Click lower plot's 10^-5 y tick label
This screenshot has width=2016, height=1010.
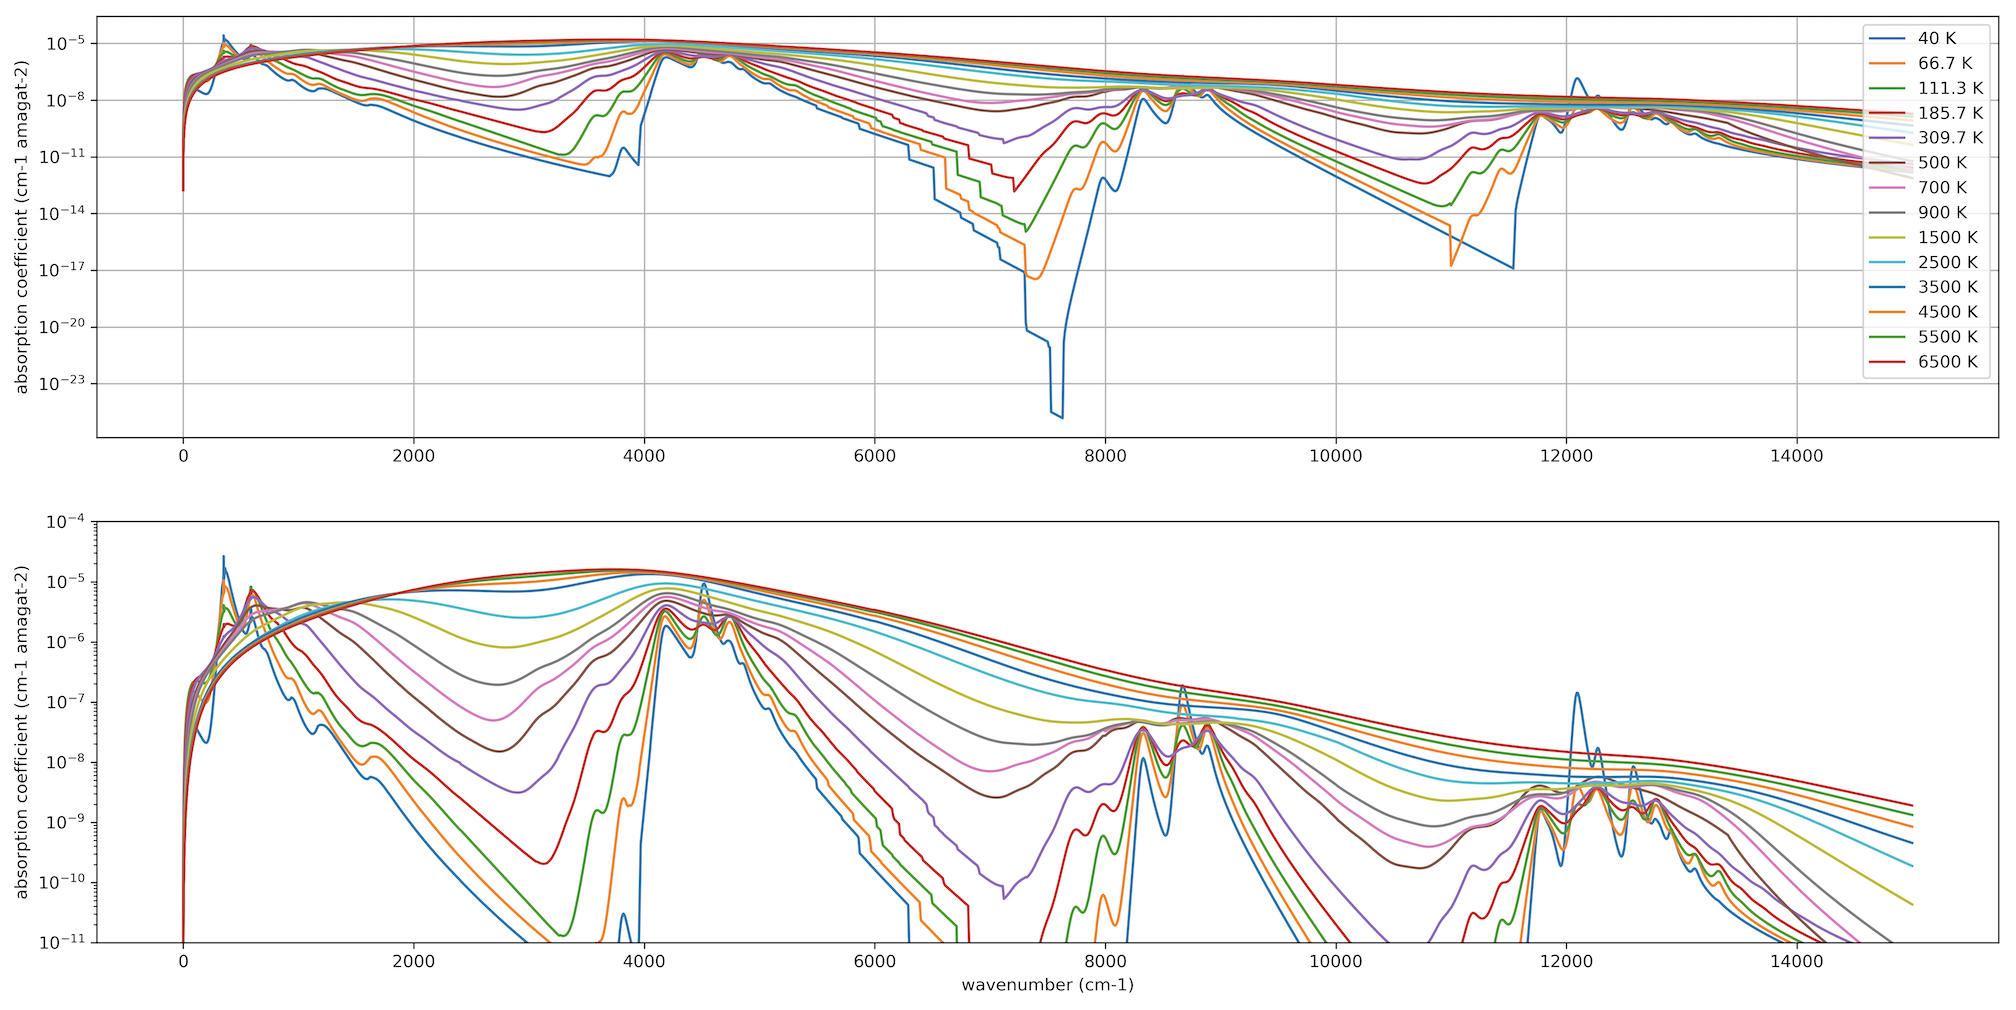click(x=68, y=581)
